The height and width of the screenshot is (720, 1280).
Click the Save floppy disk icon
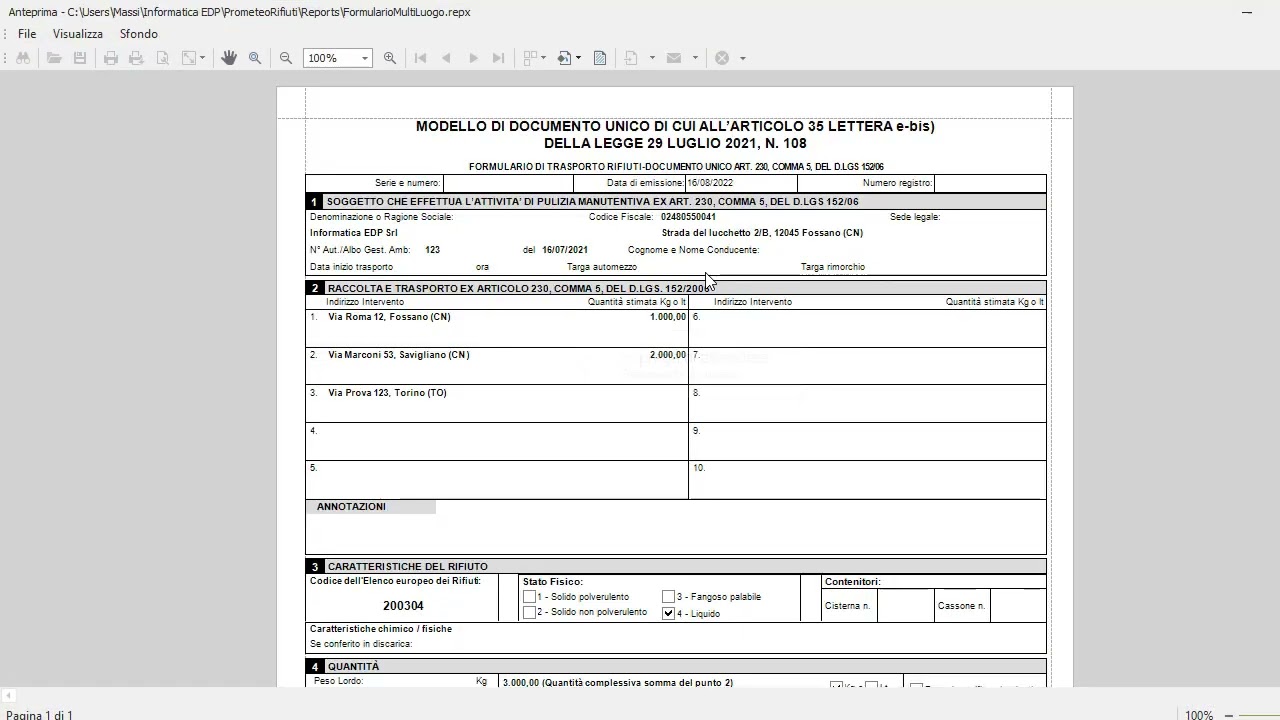click(80, 58)
